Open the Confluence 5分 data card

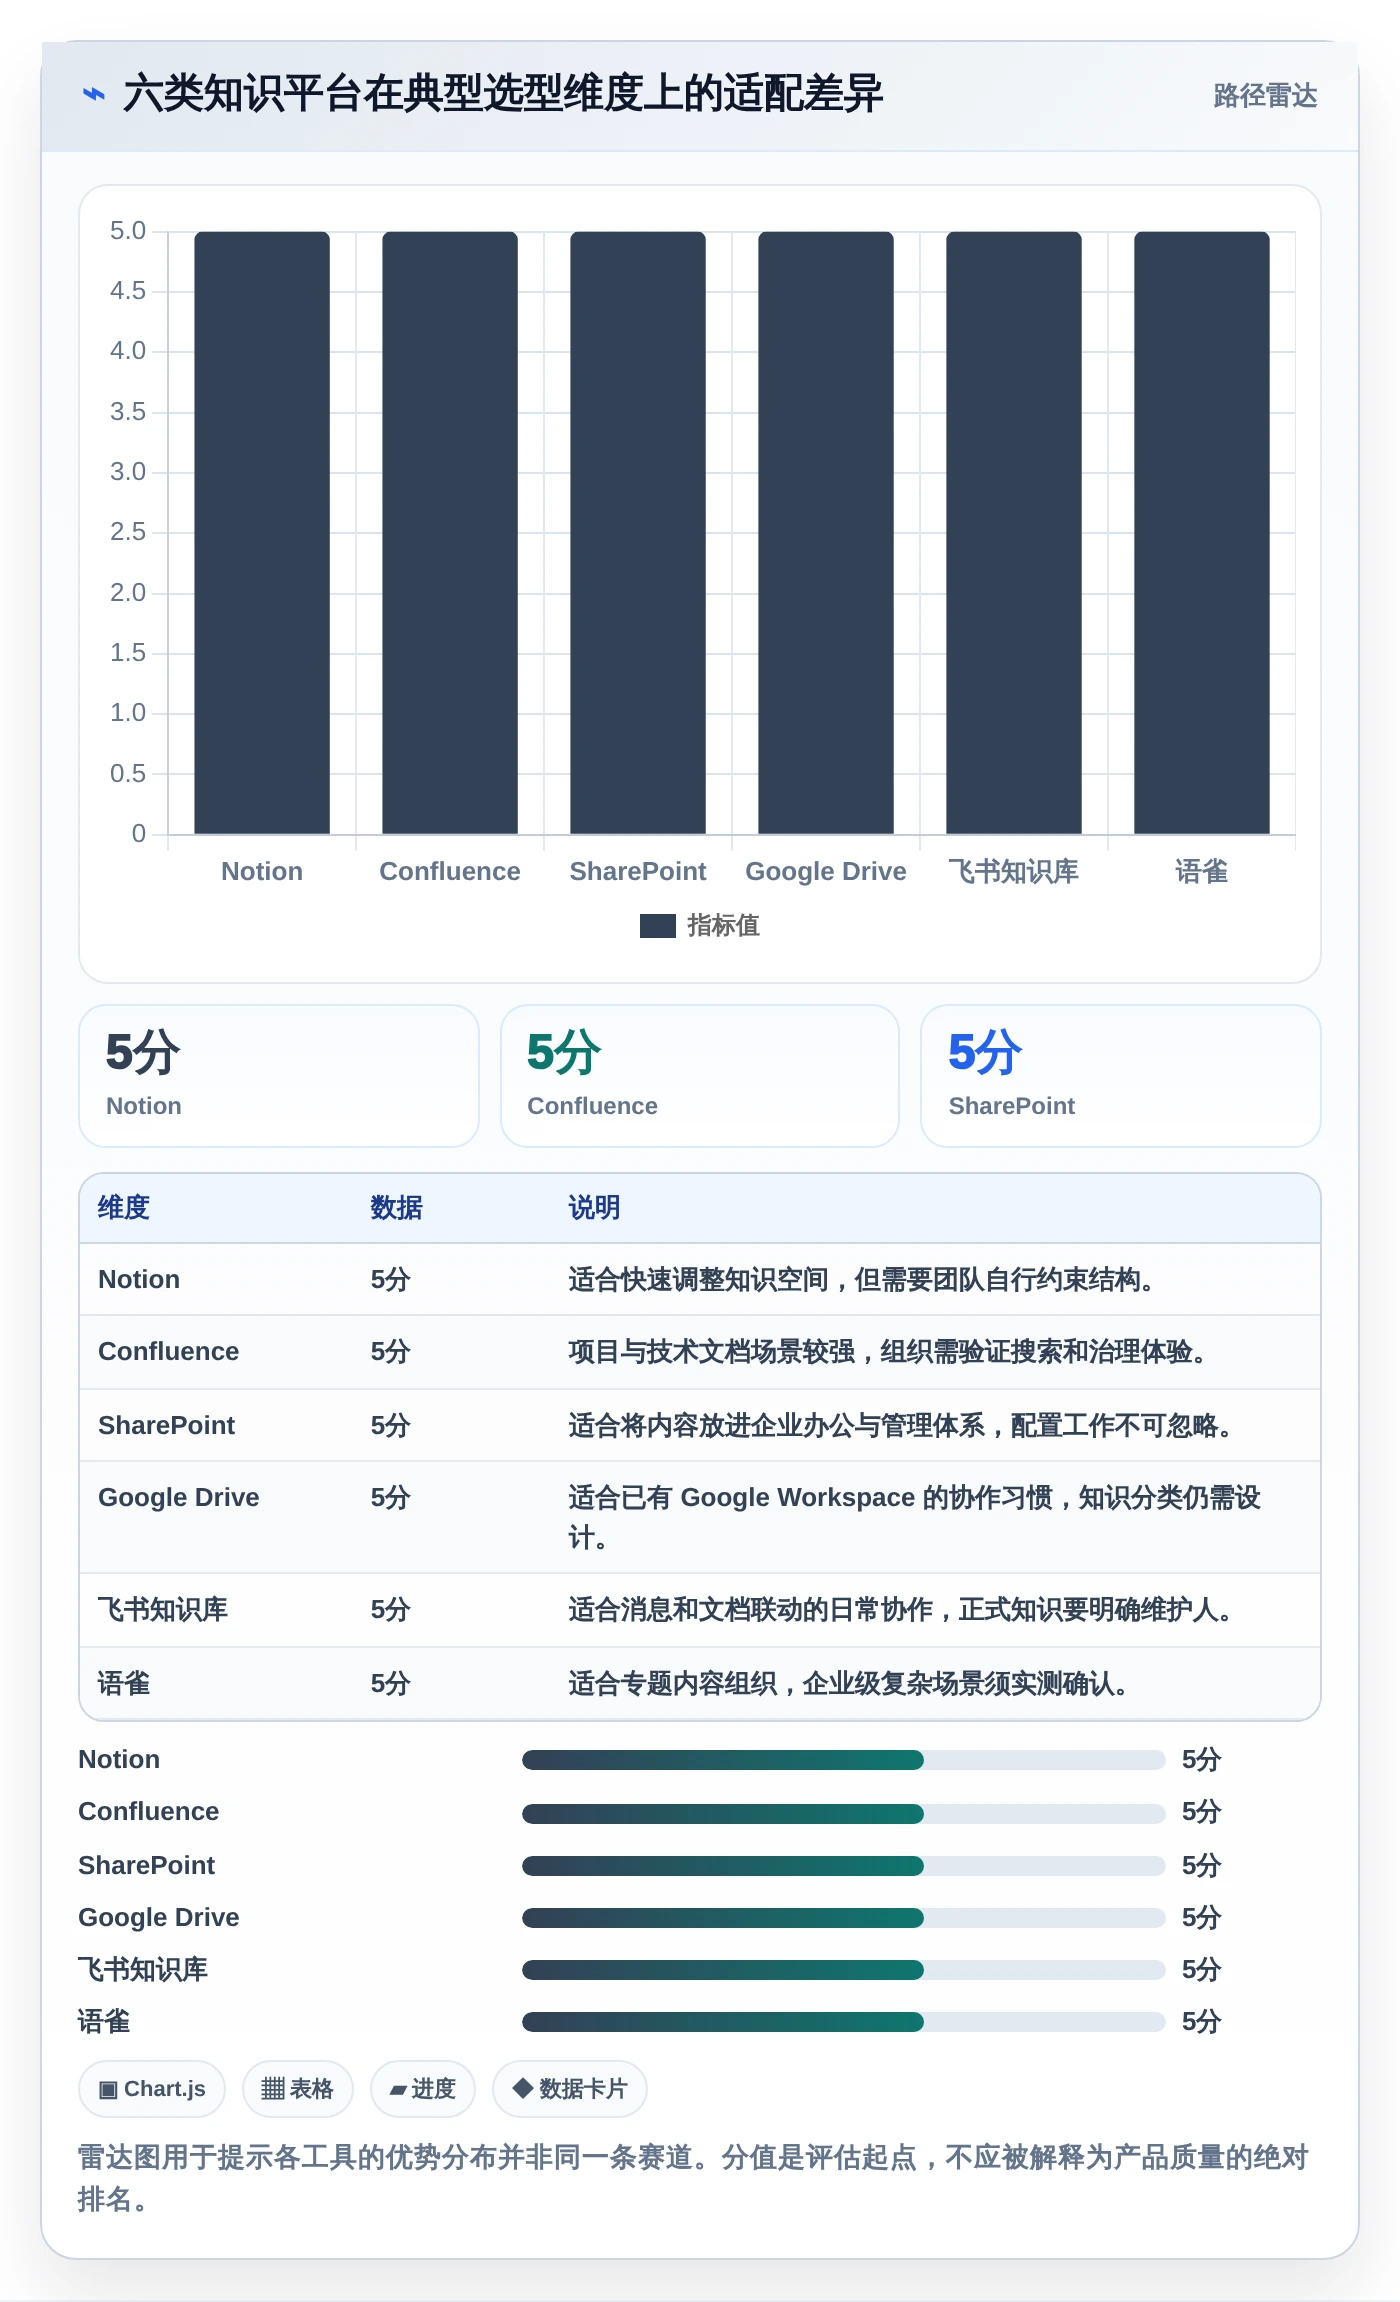pos(700,1076)
